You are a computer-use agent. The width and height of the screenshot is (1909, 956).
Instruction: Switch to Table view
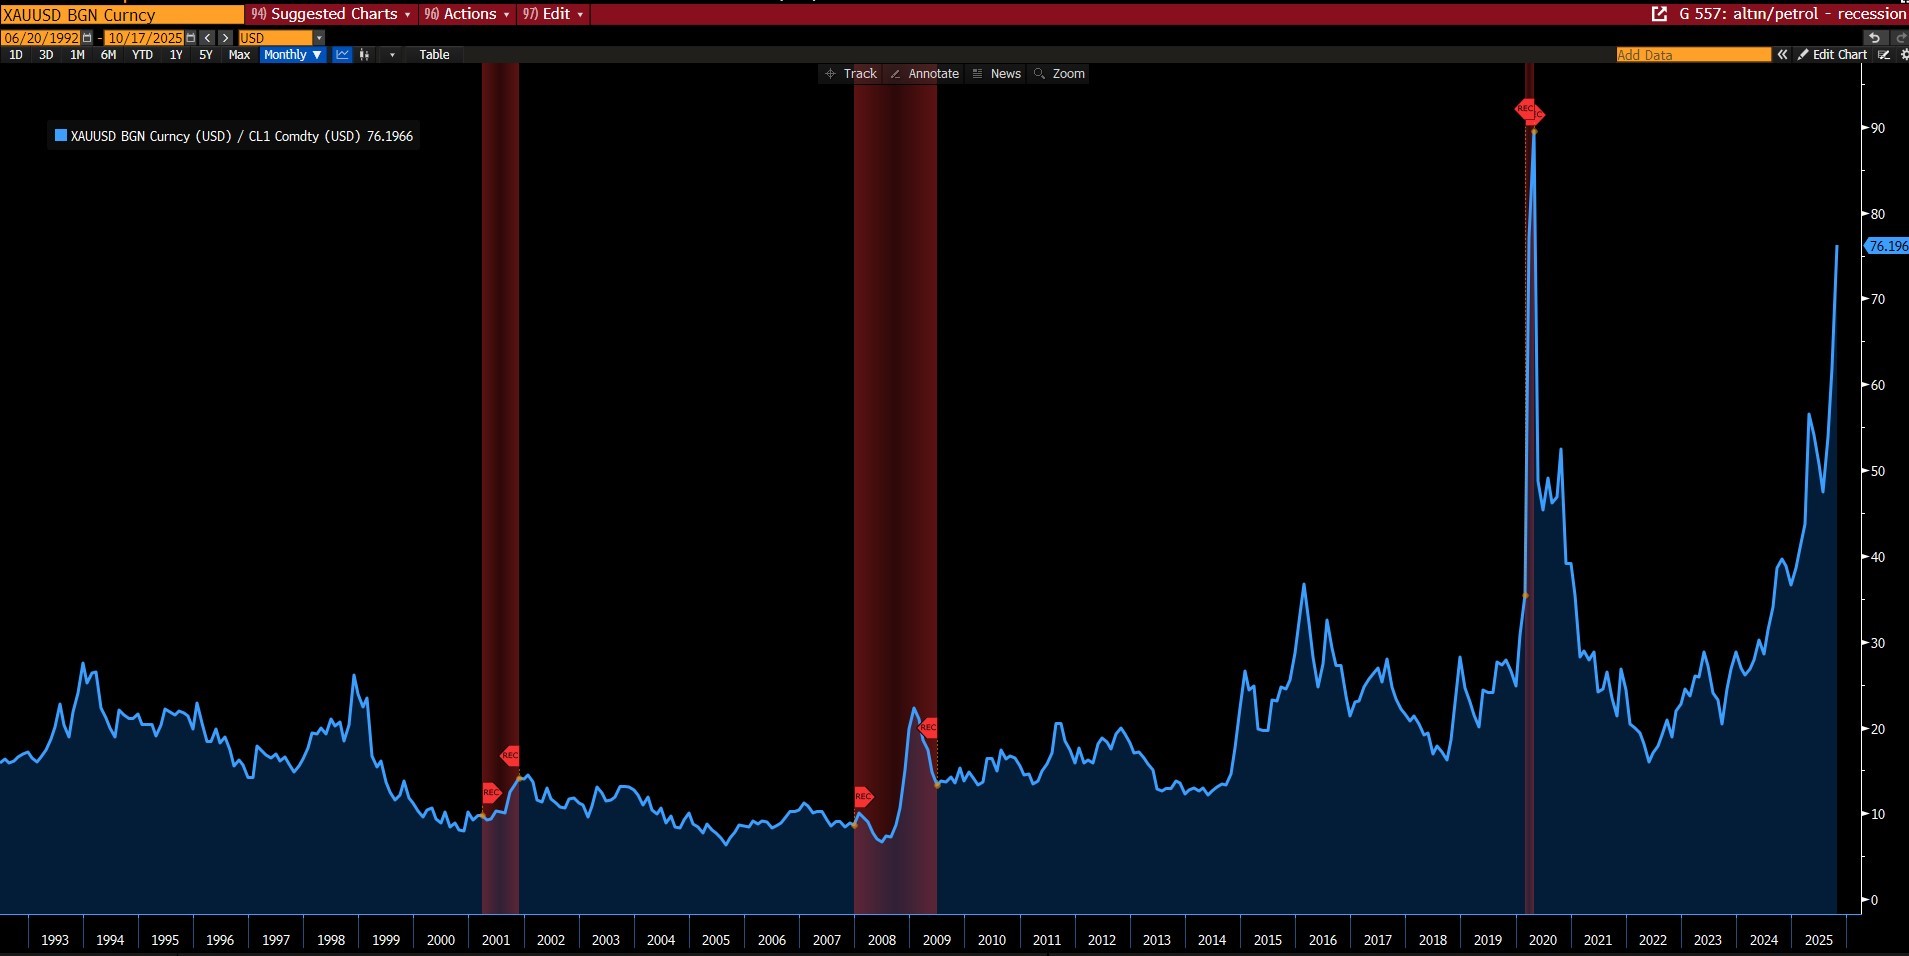click(x=434, y=55)
